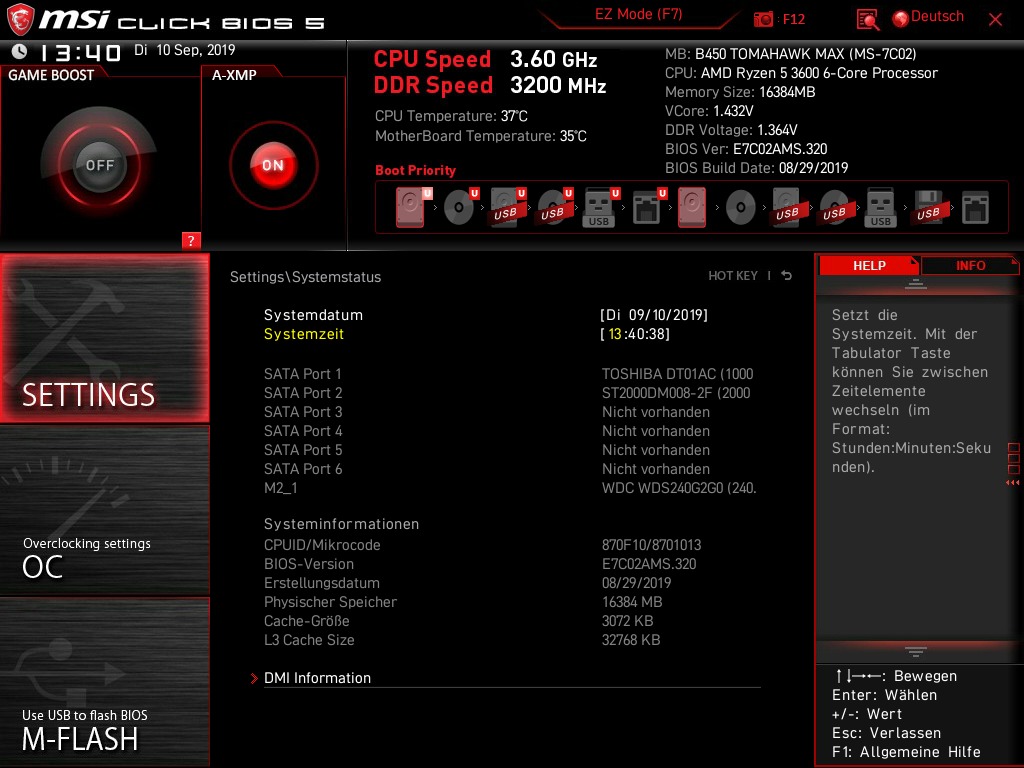
Task: Click the CPU Speed 3.60 GHz readout
Action: [x=485, y=59]
